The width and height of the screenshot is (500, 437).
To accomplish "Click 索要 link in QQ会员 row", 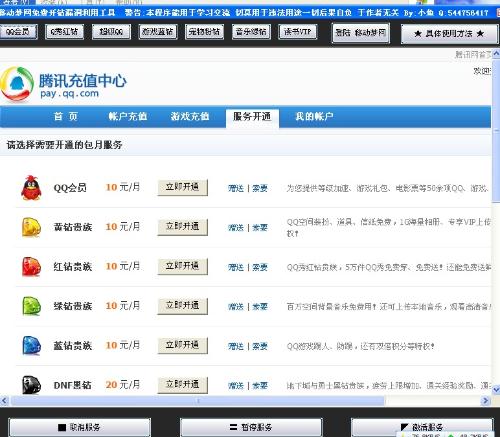I will click(260, 188).
